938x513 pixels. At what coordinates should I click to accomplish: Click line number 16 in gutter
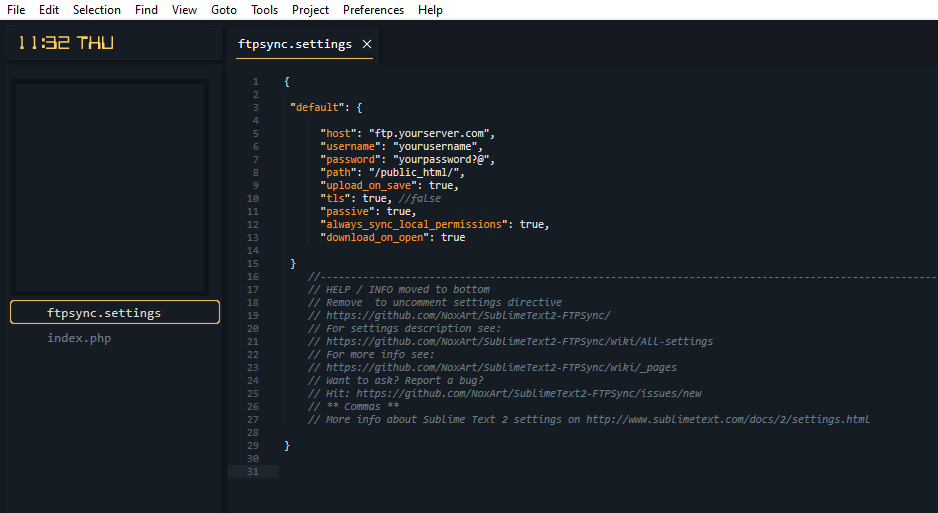253,276
